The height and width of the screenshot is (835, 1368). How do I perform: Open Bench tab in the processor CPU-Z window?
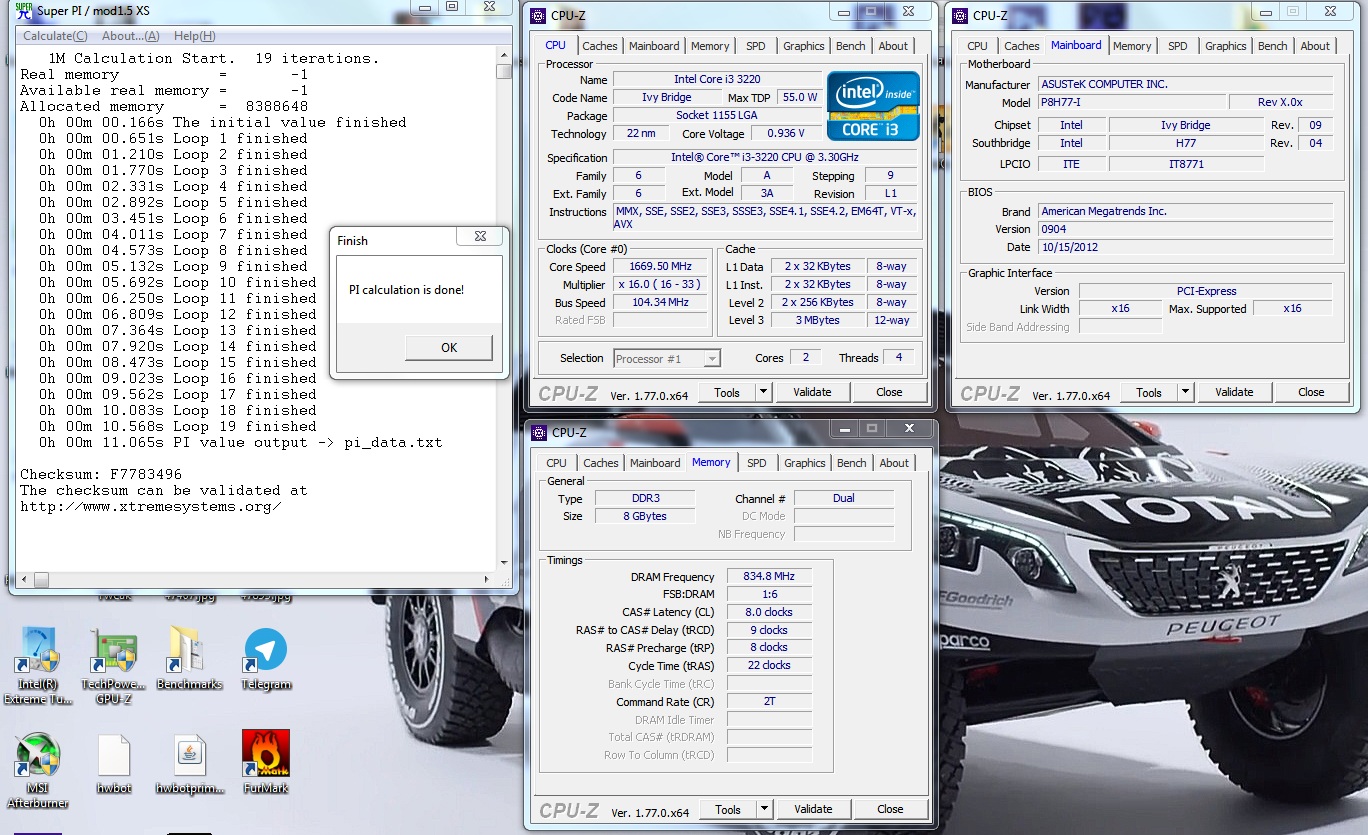pyautogui.click(x=851, y=46)
